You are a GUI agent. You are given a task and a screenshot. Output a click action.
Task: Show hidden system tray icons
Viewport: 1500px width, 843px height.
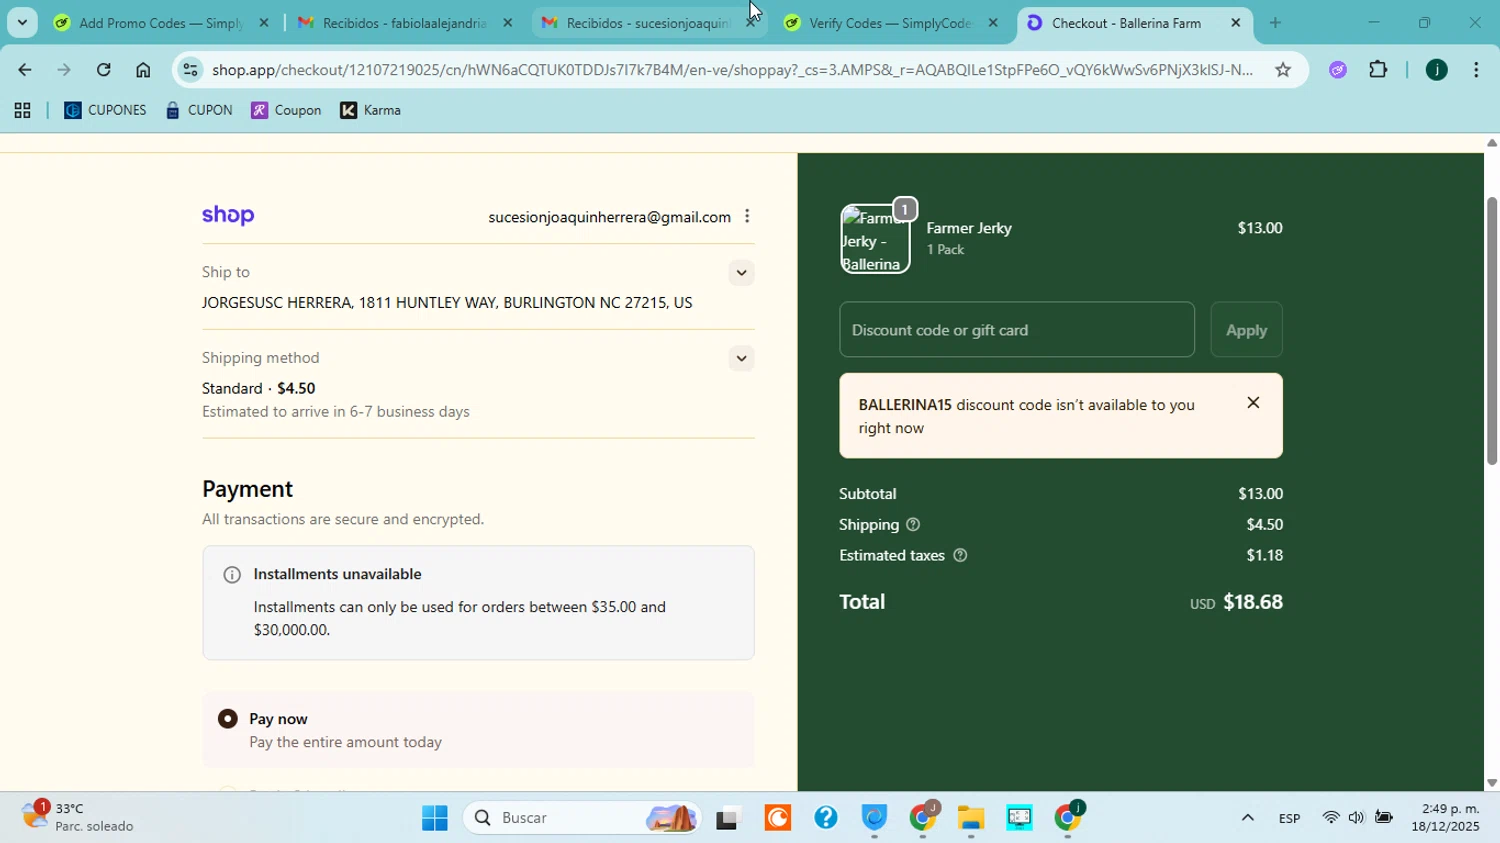point(1247,818)
